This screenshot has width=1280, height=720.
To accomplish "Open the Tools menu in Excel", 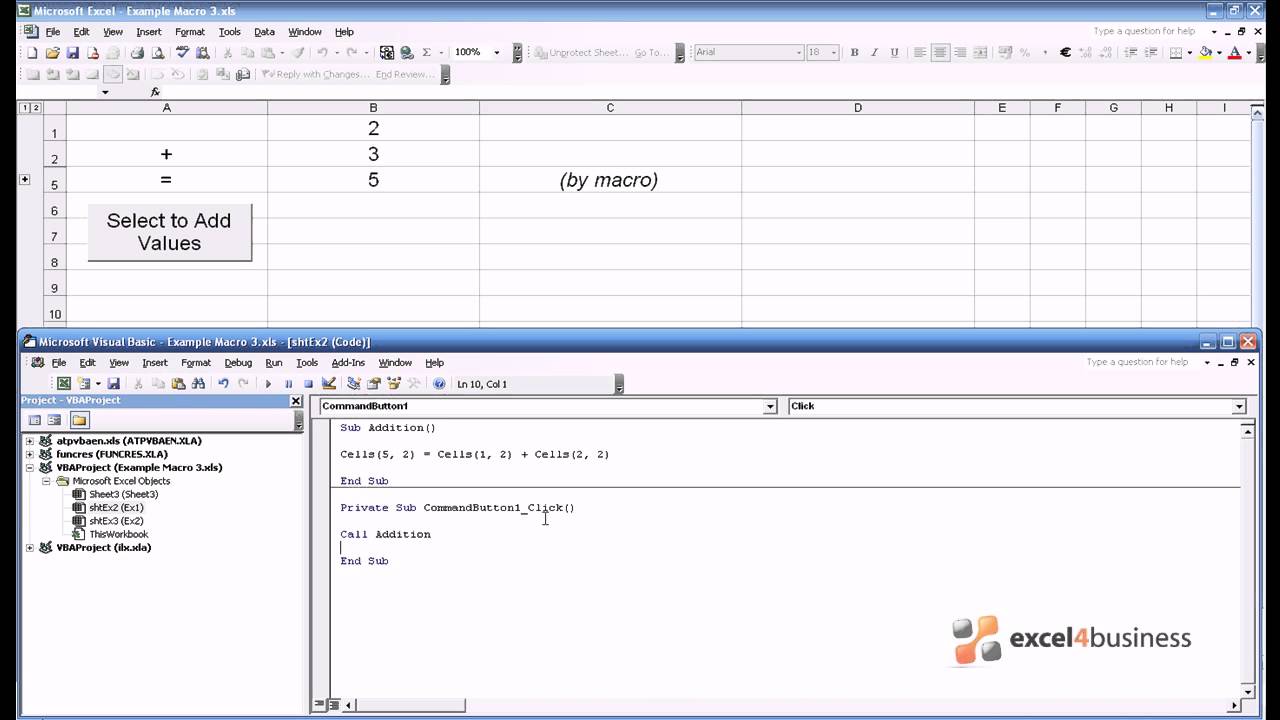I will point(229,32).
